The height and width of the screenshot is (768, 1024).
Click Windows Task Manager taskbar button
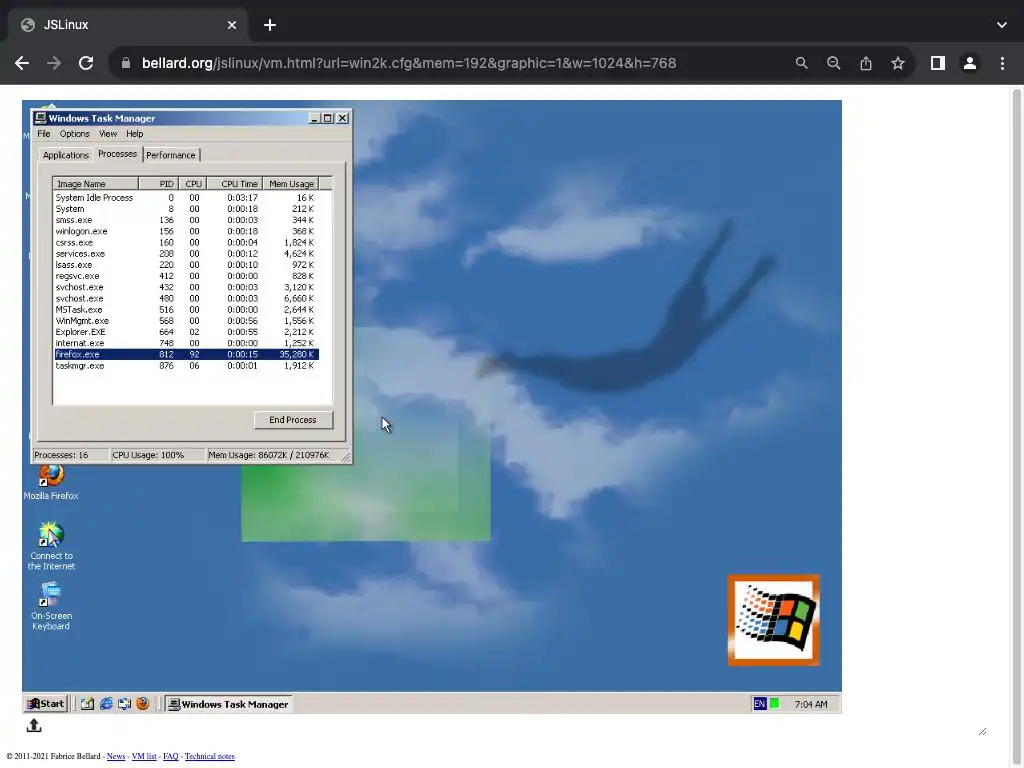pyautogui.click(x=228, y=704)
